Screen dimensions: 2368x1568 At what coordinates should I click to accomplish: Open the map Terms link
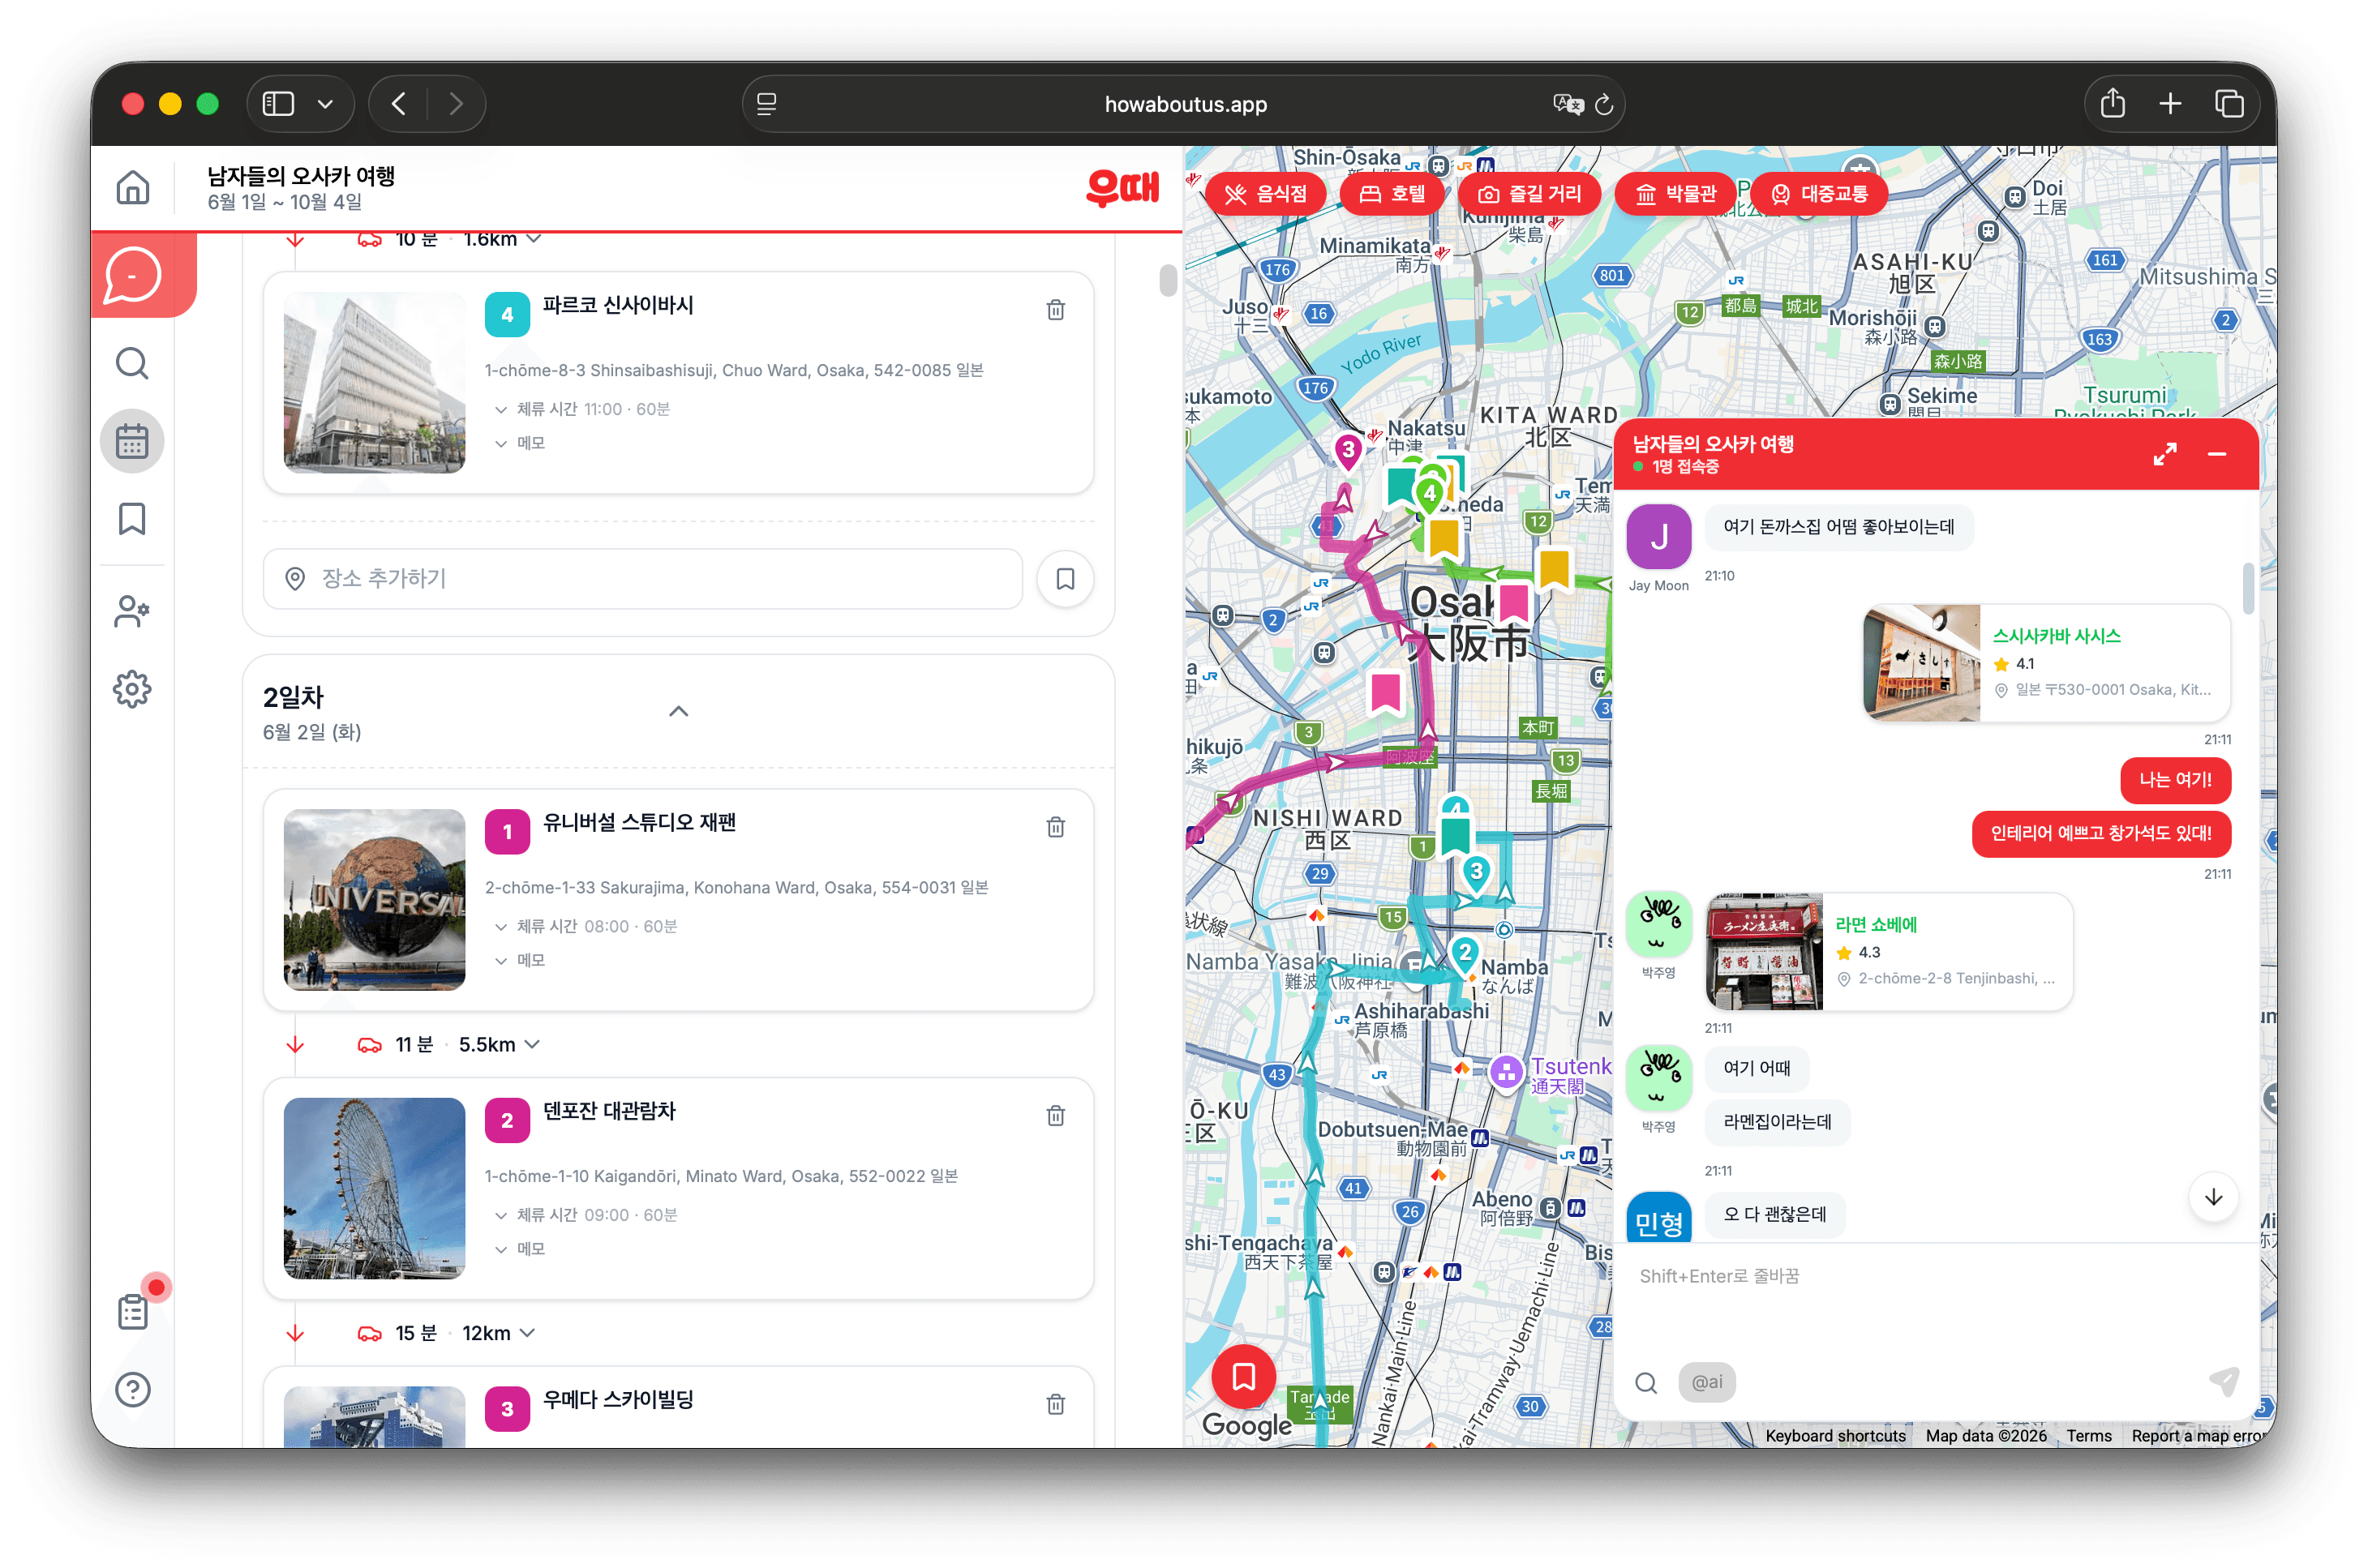click(2088, 1437)
